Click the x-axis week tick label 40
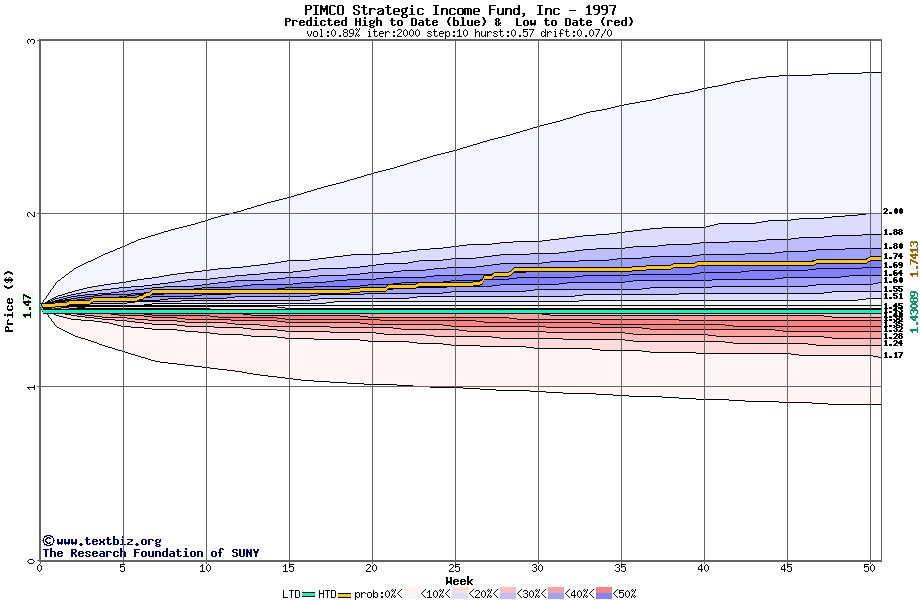This screenshot has width=920, height=600. click(703, 568)
